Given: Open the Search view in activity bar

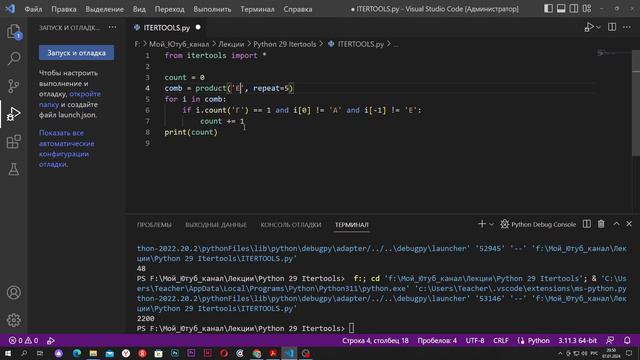Looking at the screenshot, I should click(x=13, y=58).
